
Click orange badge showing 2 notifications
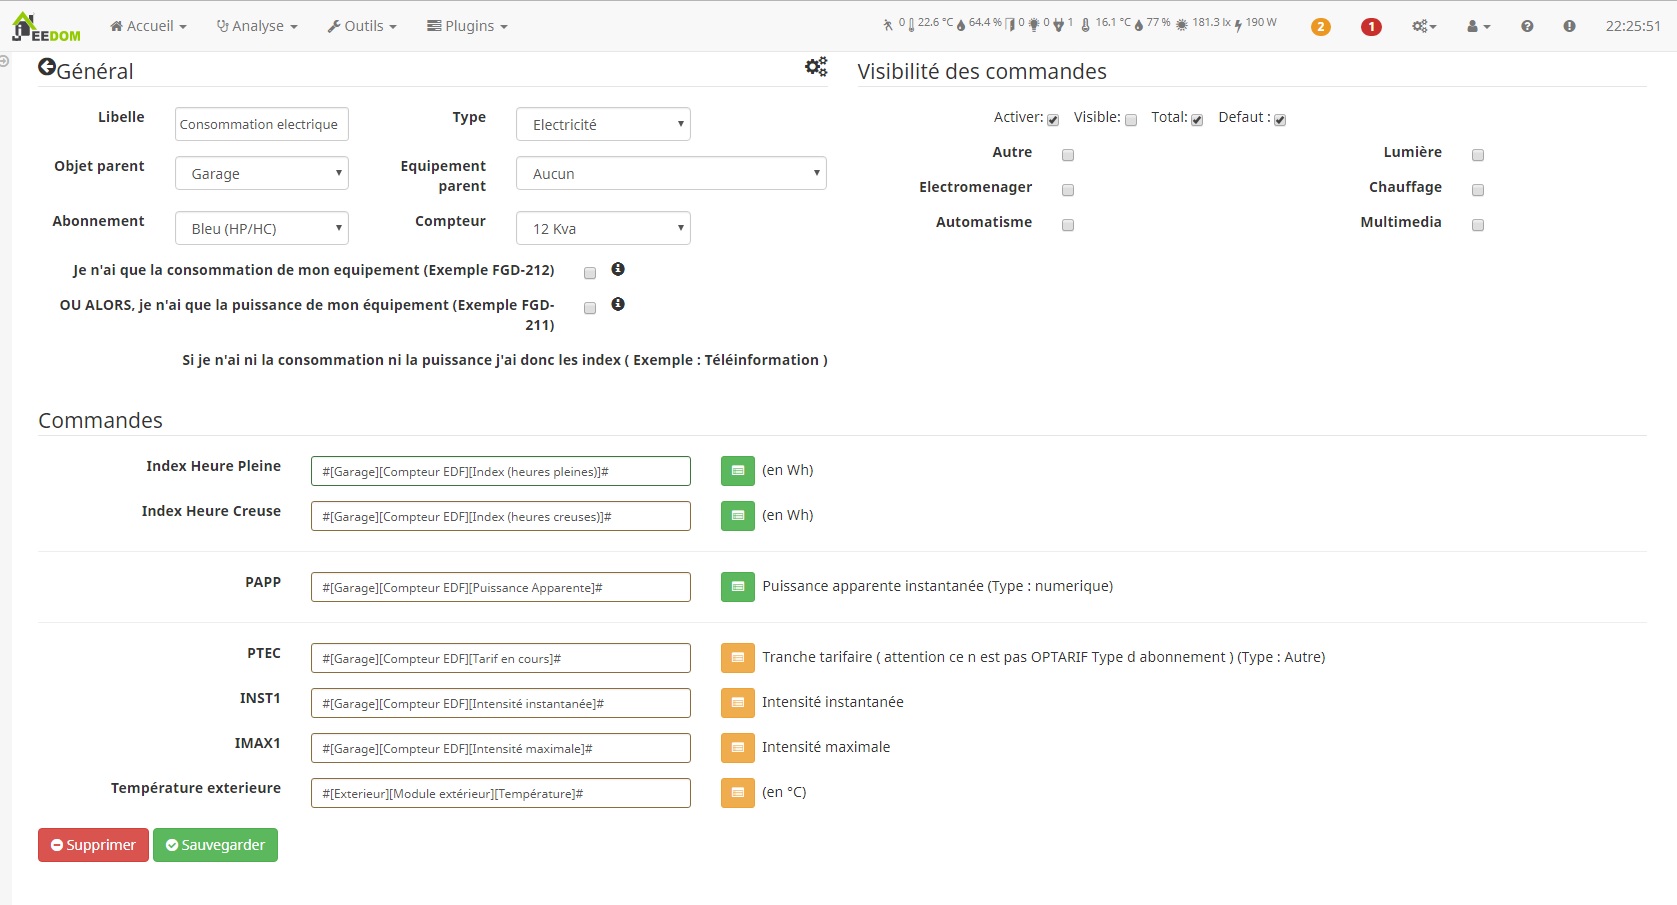pos(1320,27)
